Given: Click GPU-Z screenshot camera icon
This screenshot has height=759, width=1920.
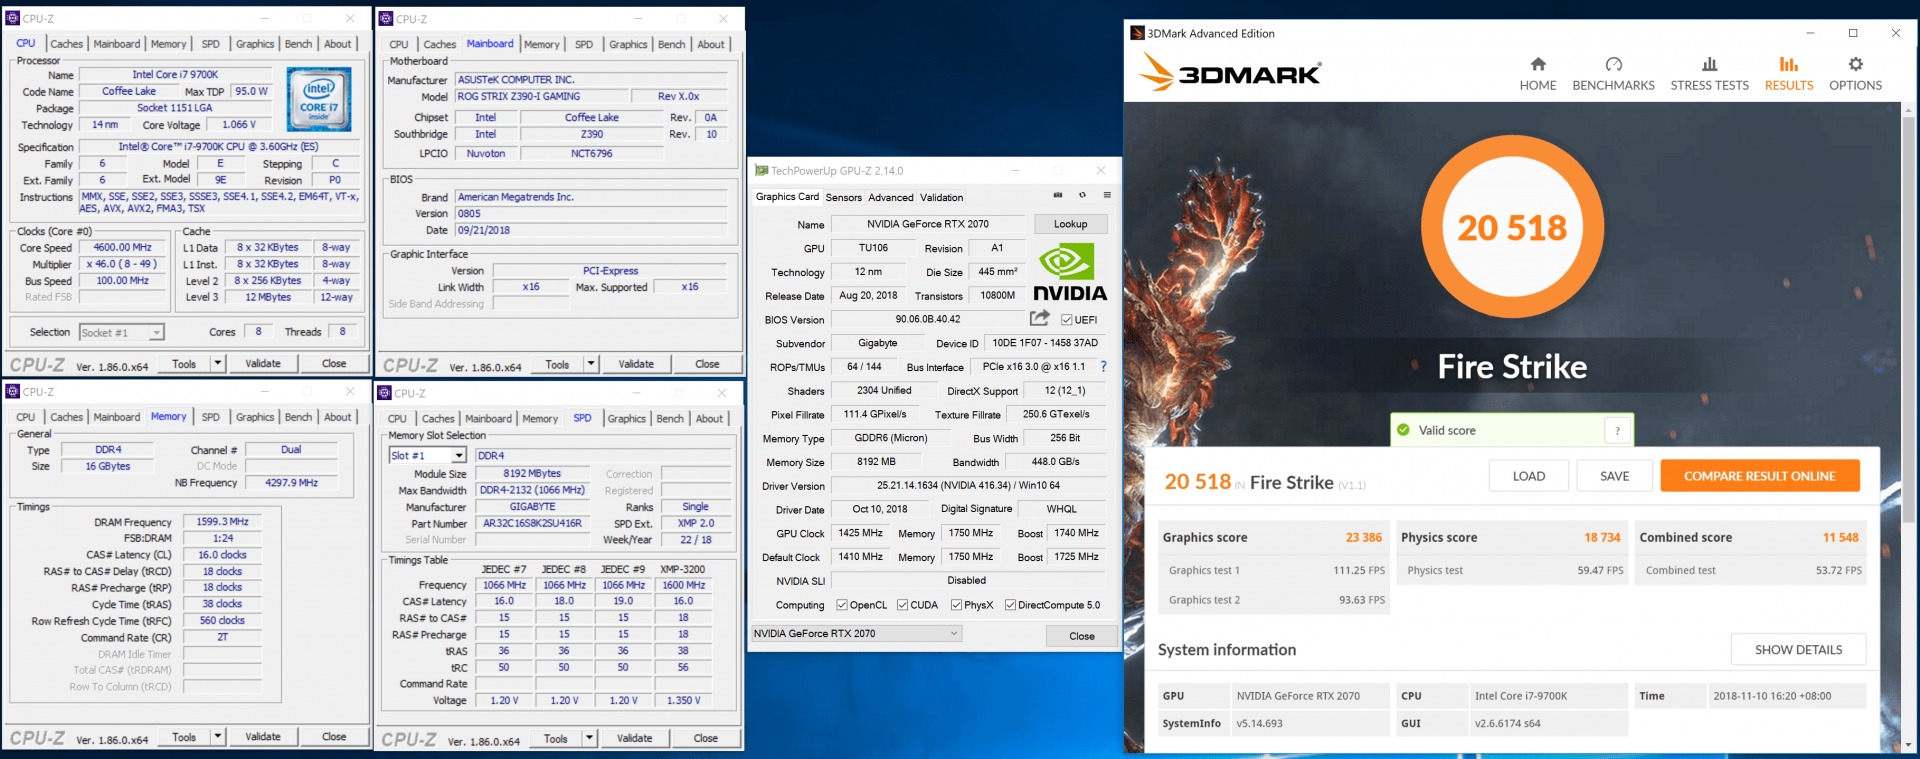Looking at the screenshot, I should point(1058,196).
